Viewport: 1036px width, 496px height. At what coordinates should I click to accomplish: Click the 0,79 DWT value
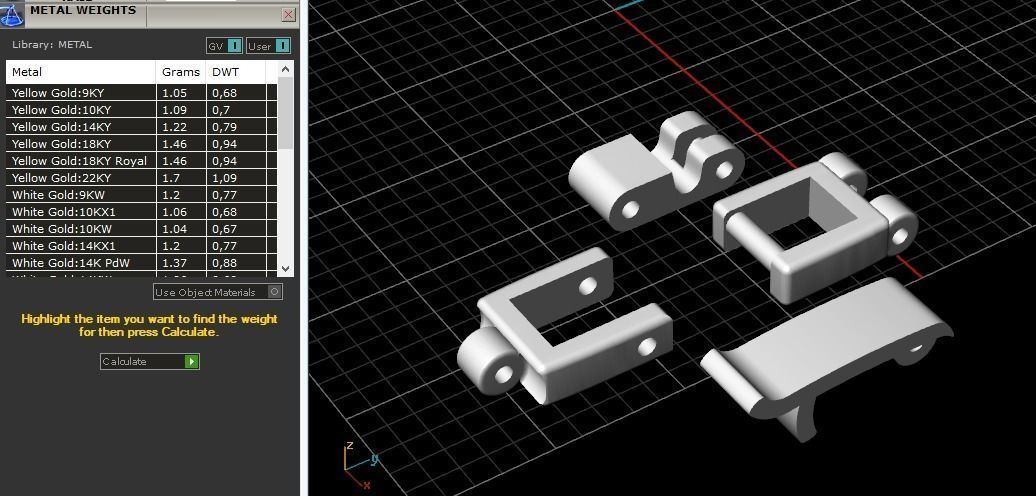pyautogui.click(x=224, y=127)
